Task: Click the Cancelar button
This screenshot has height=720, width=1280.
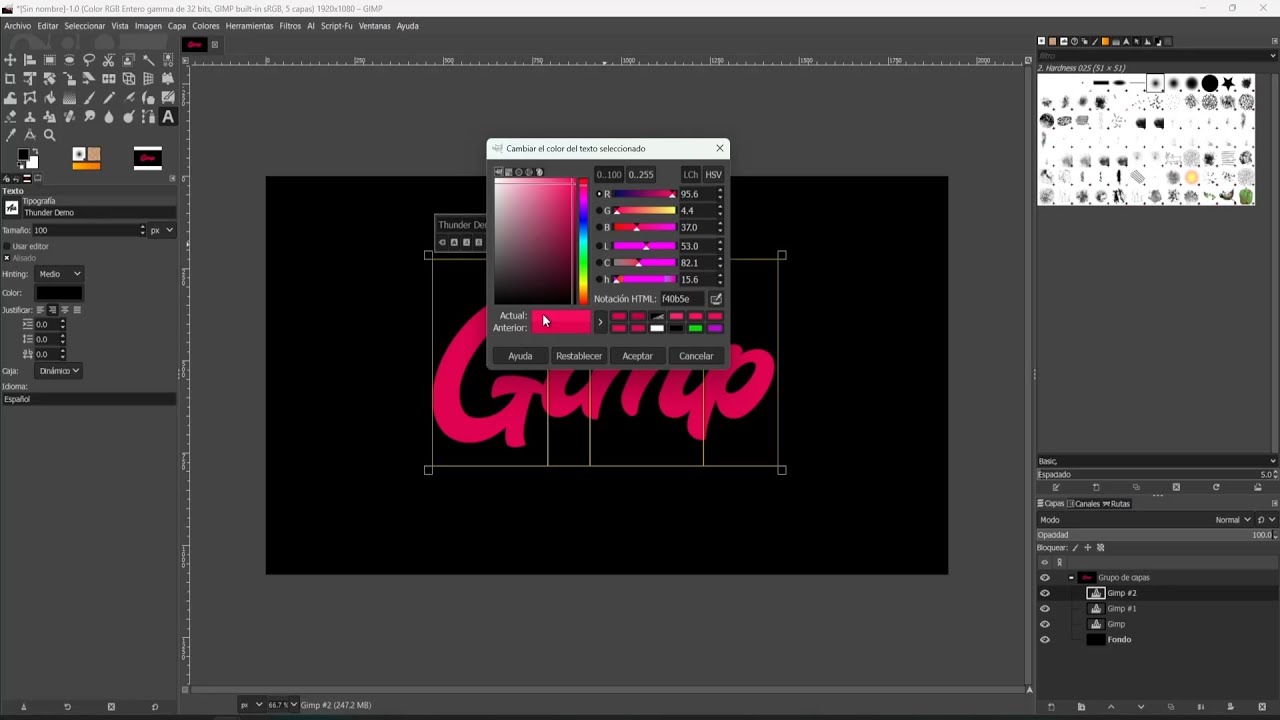Action: pos(696,356)
